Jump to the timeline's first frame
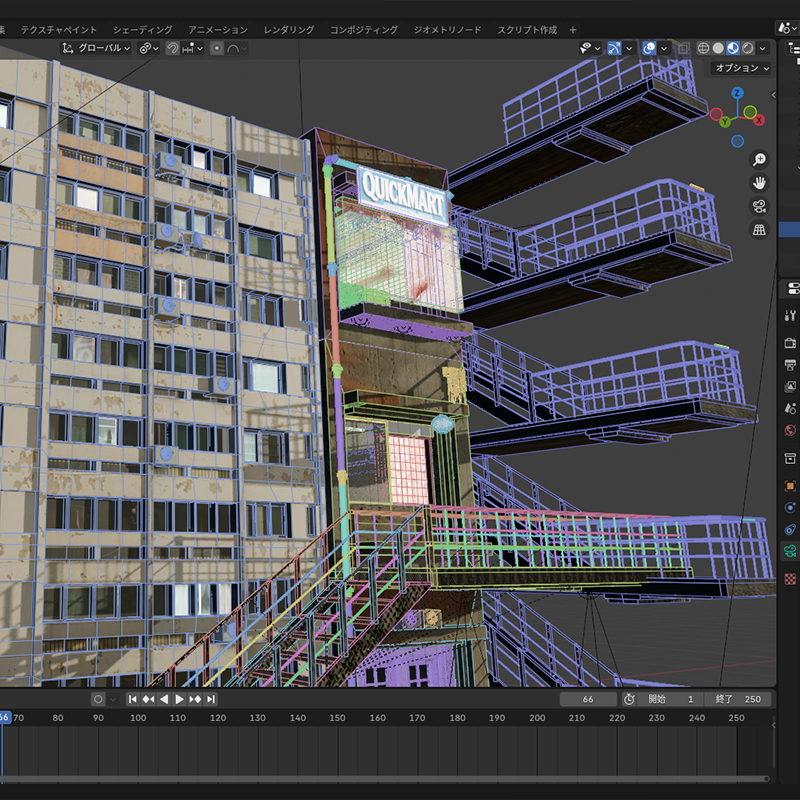The height and width of the screenshot is (800, 800). (132, 699)
